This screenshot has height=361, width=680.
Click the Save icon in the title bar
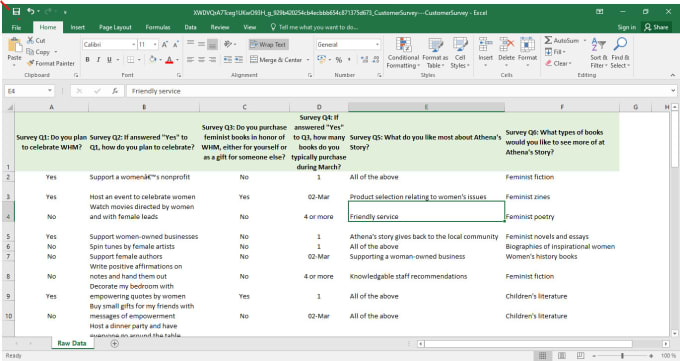(16, 12)
